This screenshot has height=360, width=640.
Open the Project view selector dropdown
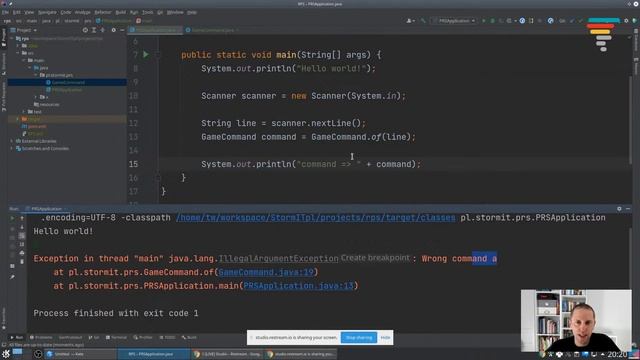pos(24,30)
